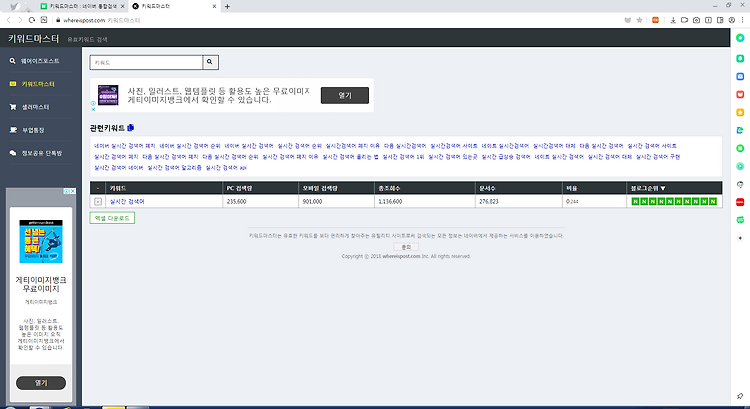Click the ad info icon on banner ad
750x409 pixels.
pyautogui.click(x=93, y=103)
